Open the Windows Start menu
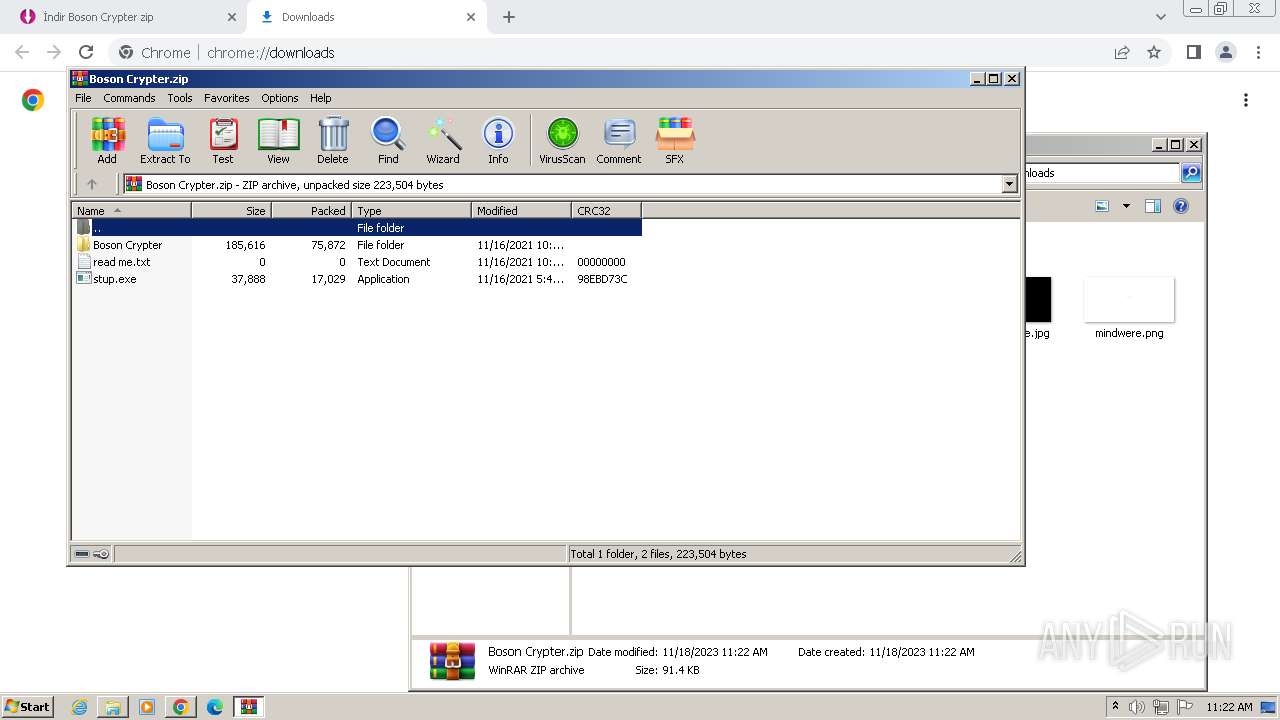Screen dimensions: 1280x720 pyautogui.click(x=28, y=706)
